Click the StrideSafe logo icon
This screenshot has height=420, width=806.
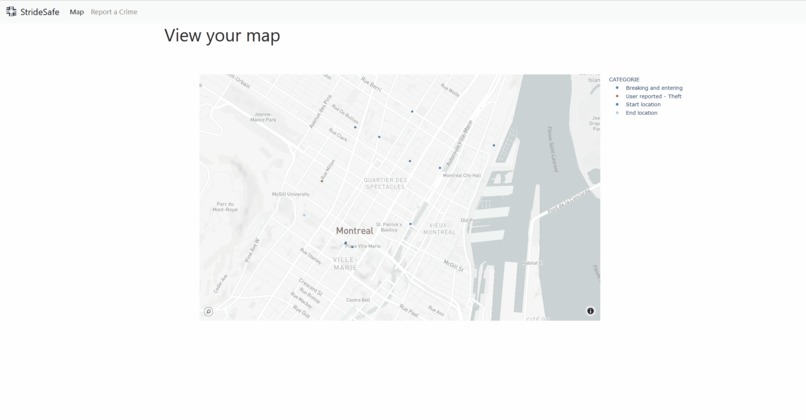click(11, 11)
